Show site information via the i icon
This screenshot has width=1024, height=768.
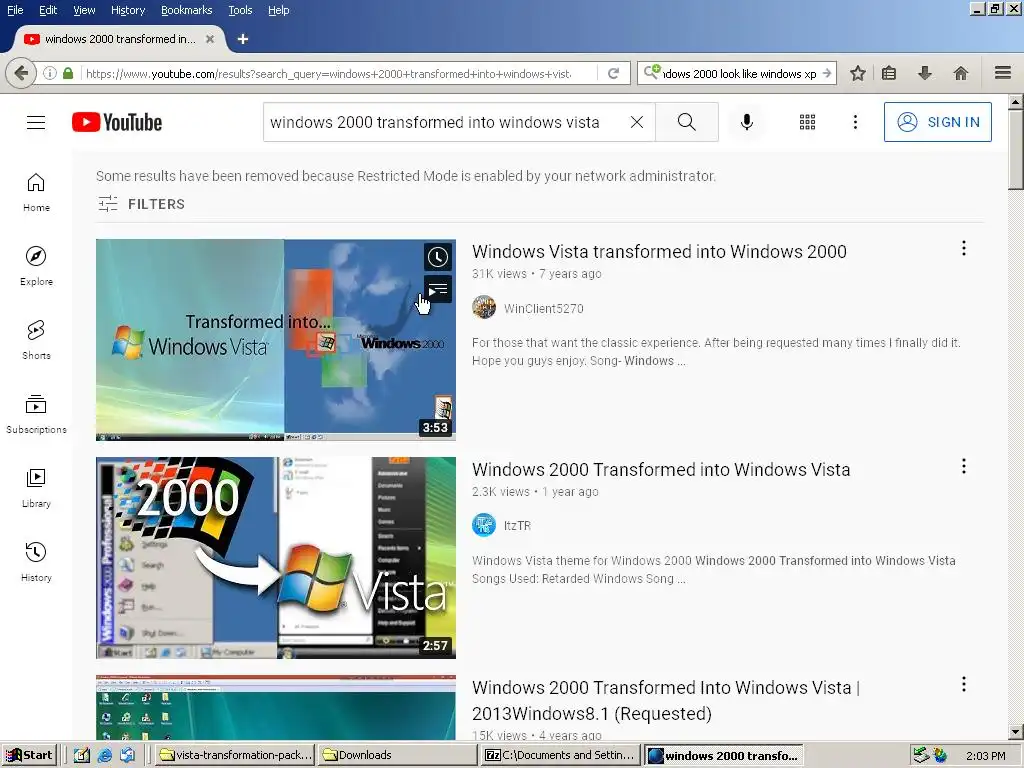[50, 73]
